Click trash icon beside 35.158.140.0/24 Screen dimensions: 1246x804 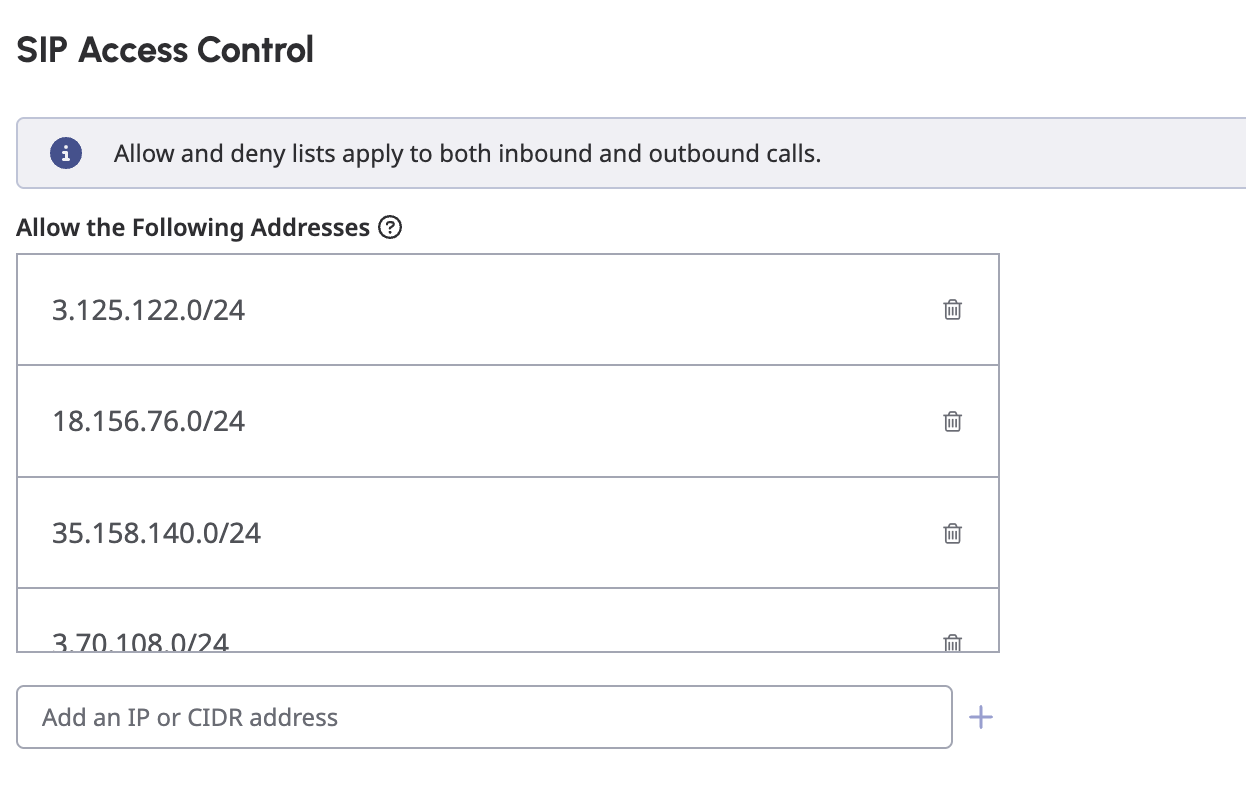tap(953, 533)
